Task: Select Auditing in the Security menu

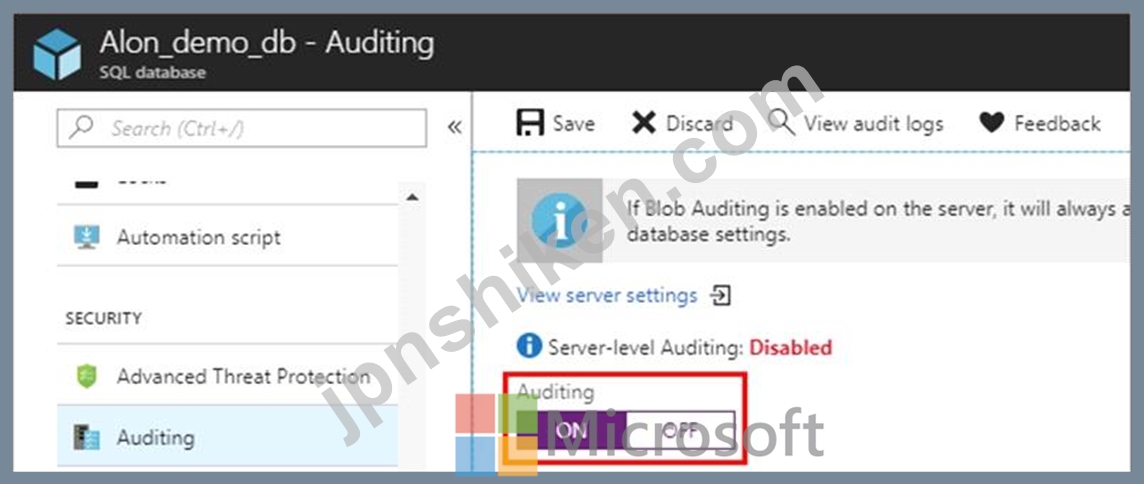Action: pos(228,437)
